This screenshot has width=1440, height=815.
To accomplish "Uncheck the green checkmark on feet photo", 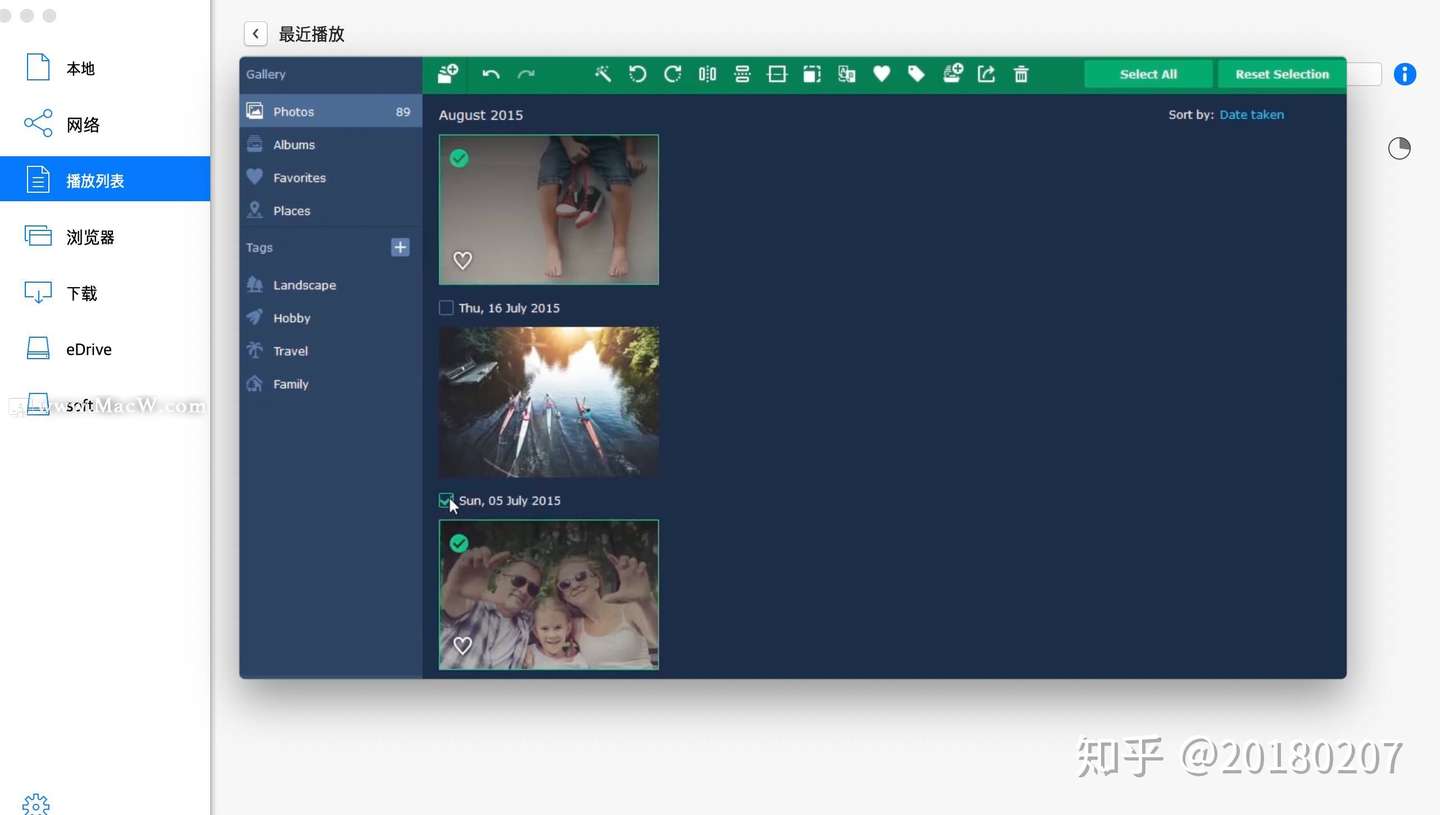I will click(x=459, y=158).
